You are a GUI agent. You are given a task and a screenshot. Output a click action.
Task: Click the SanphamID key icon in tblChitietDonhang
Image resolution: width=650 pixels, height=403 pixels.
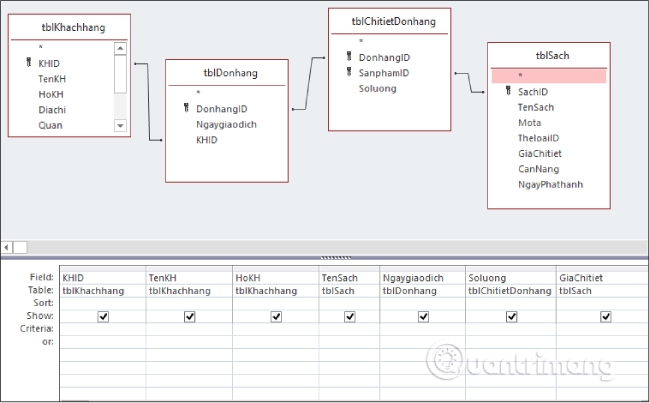pyautogui.click(x=349, y=72)
